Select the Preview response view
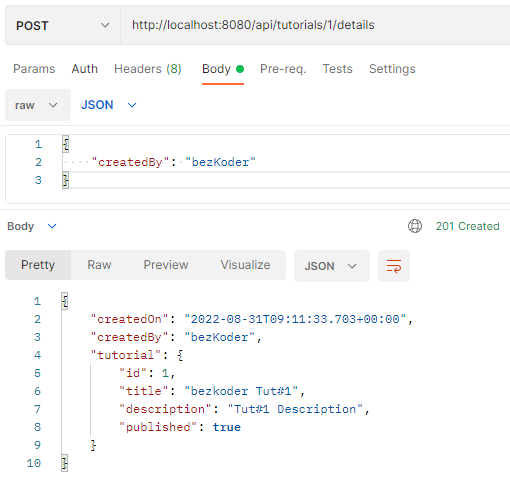Image resolution: width=510 pixels, height=480 pixels. point(166,265)
